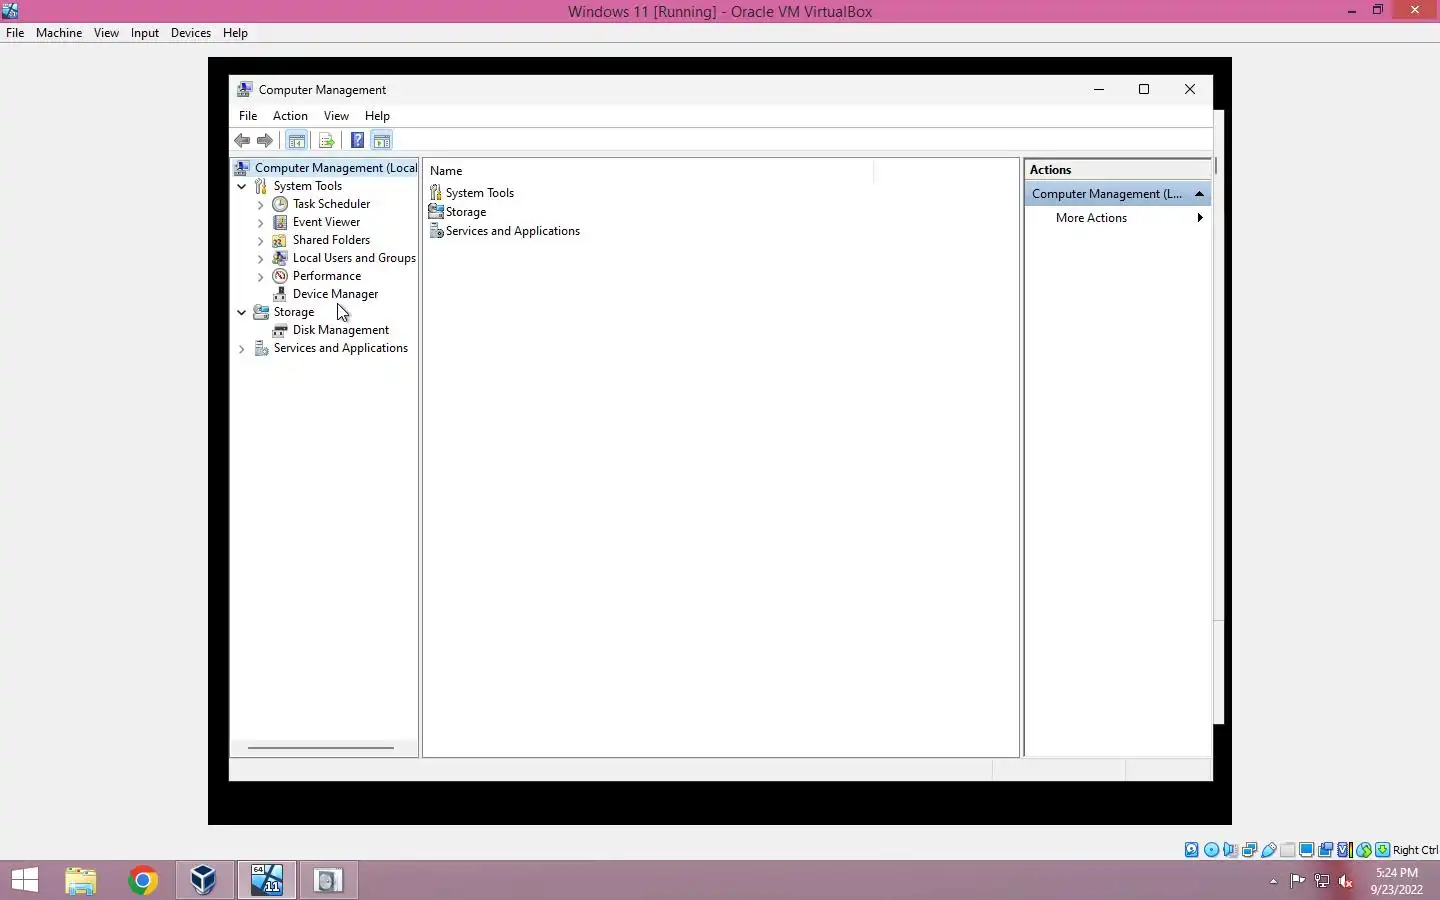
Task: Open Computer Management Help menu
Action: pyautogui.click(x=377, y=116)
